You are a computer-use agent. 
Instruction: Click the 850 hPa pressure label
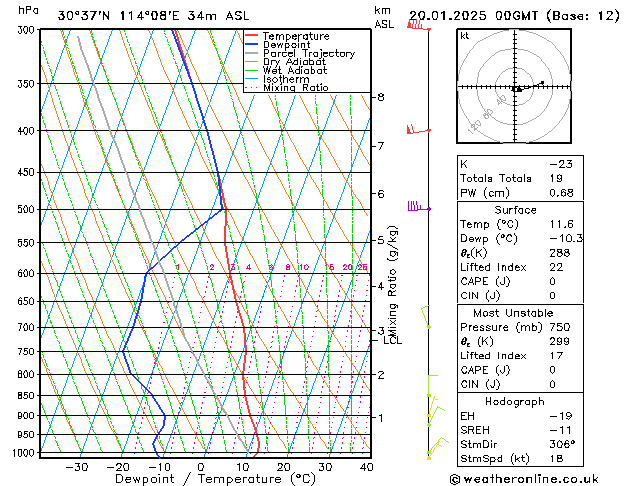(26, 395)
